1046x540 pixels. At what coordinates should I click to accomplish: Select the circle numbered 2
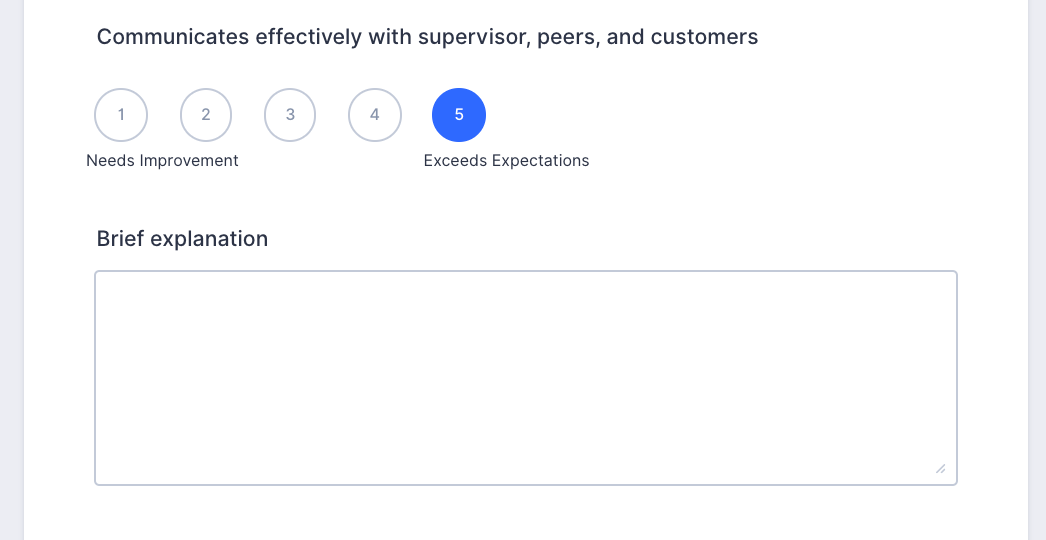tap(206, 115)
